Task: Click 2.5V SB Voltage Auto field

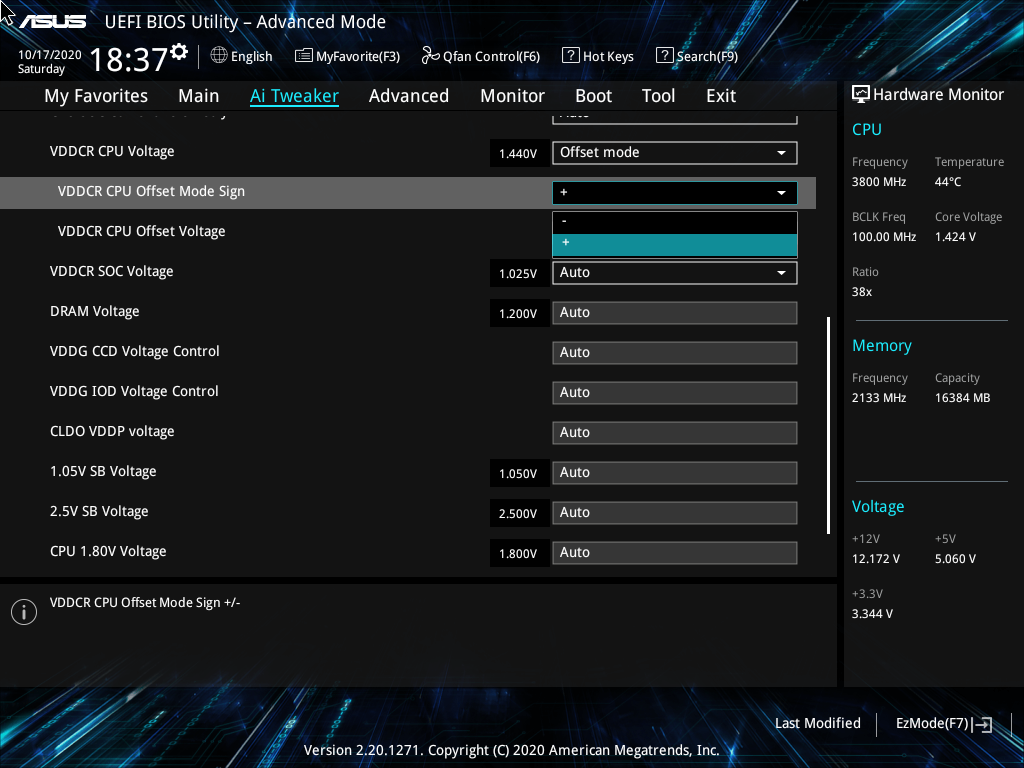Action: point(675,513)
